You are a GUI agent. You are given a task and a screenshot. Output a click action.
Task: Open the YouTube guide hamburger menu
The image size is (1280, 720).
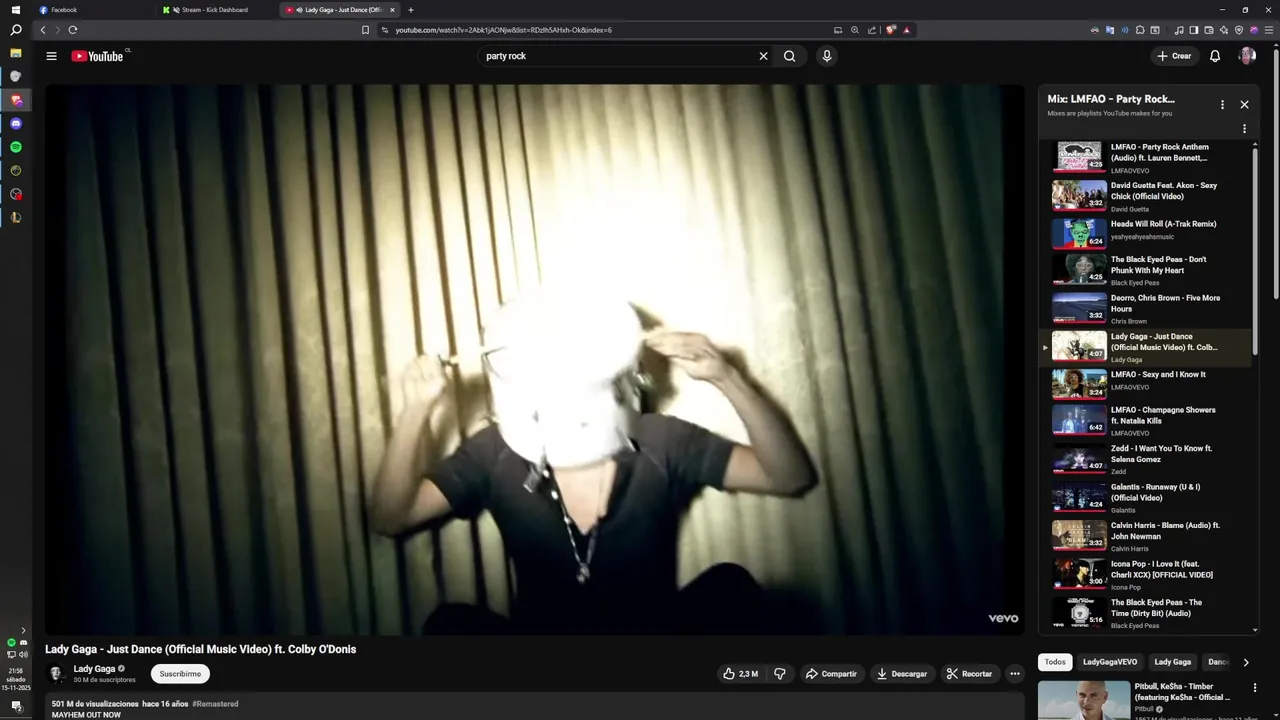pos(51,56)
